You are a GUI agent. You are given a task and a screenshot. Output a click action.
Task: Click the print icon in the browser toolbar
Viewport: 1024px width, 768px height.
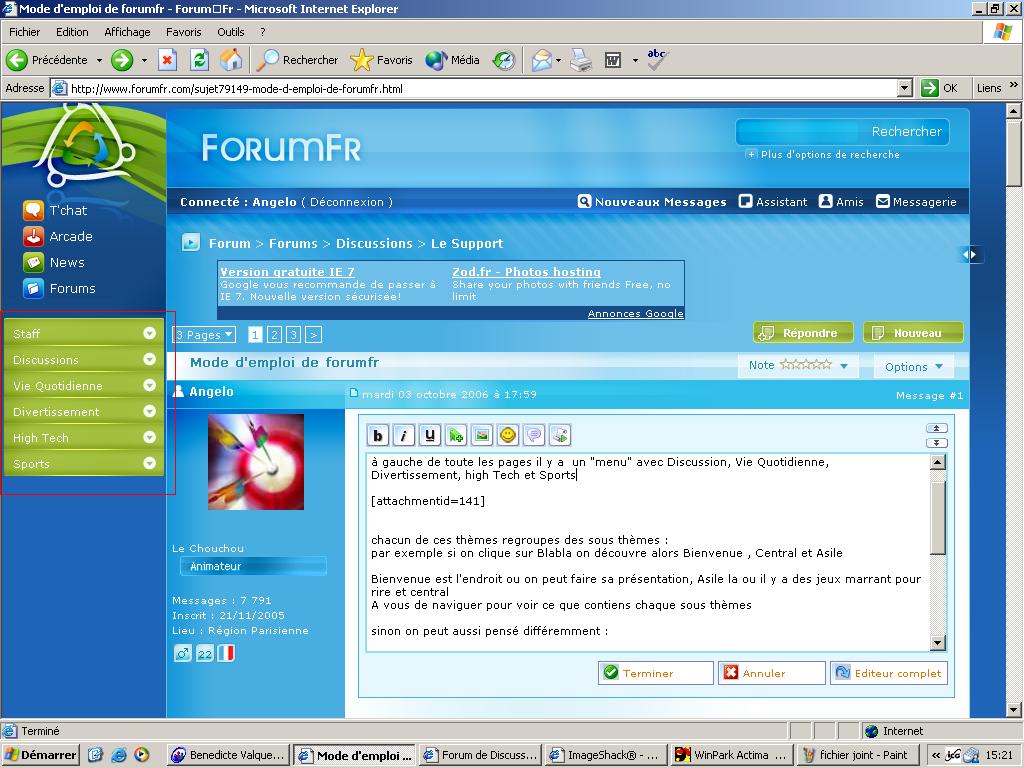click(x=581, y=60)
